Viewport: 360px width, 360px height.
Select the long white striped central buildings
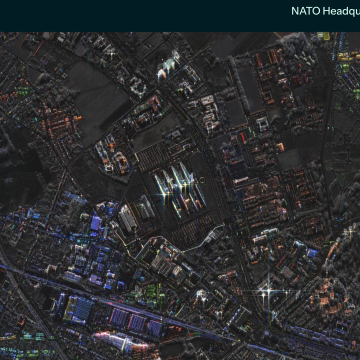click(179, 190)
